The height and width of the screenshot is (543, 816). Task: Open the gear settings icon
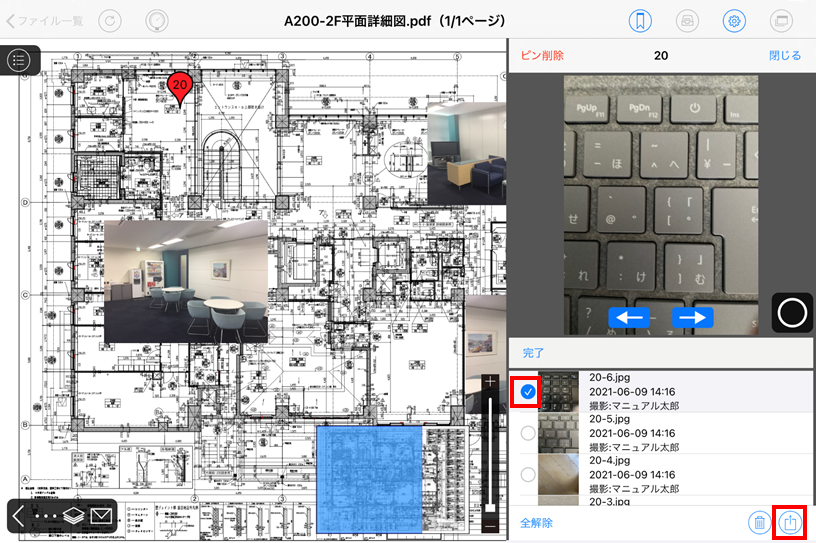click(x=734, y=21)
